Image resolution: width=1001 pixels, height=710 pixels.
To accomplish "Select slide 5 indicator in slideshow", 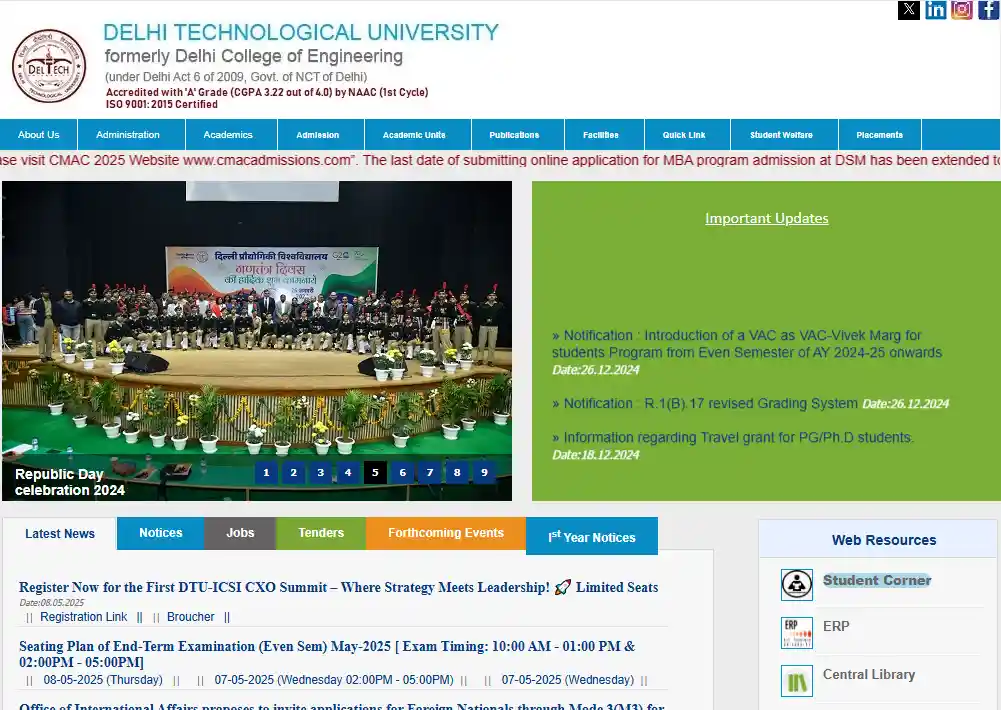I will pos(375,473).
